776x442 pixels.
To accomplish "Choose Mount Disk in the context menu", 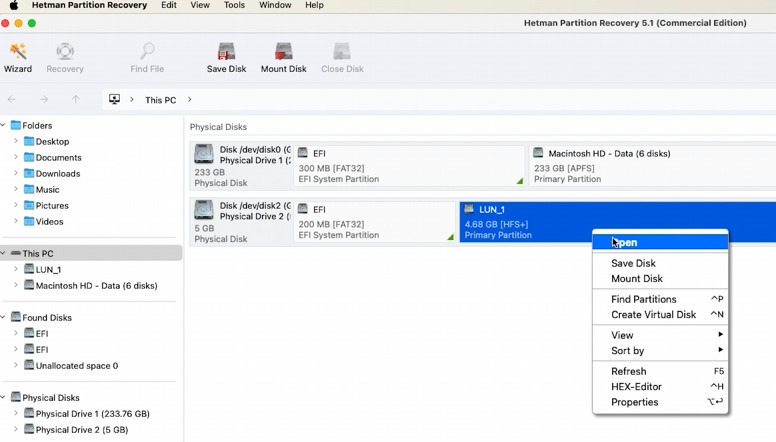I will 660,279.
